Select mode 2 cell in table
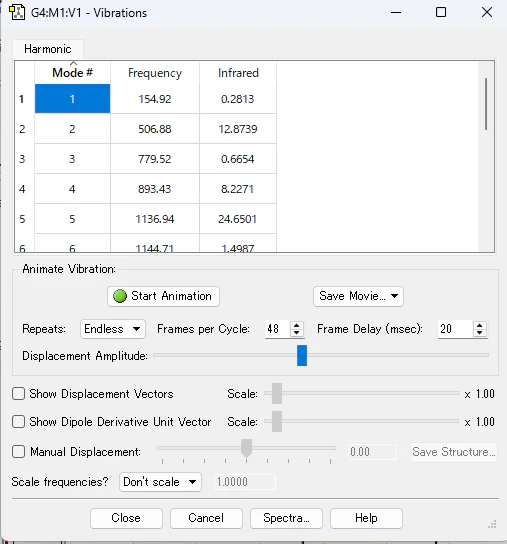Image resolution: width=507 pixels, height=544 pixels. tap(73, 129)
